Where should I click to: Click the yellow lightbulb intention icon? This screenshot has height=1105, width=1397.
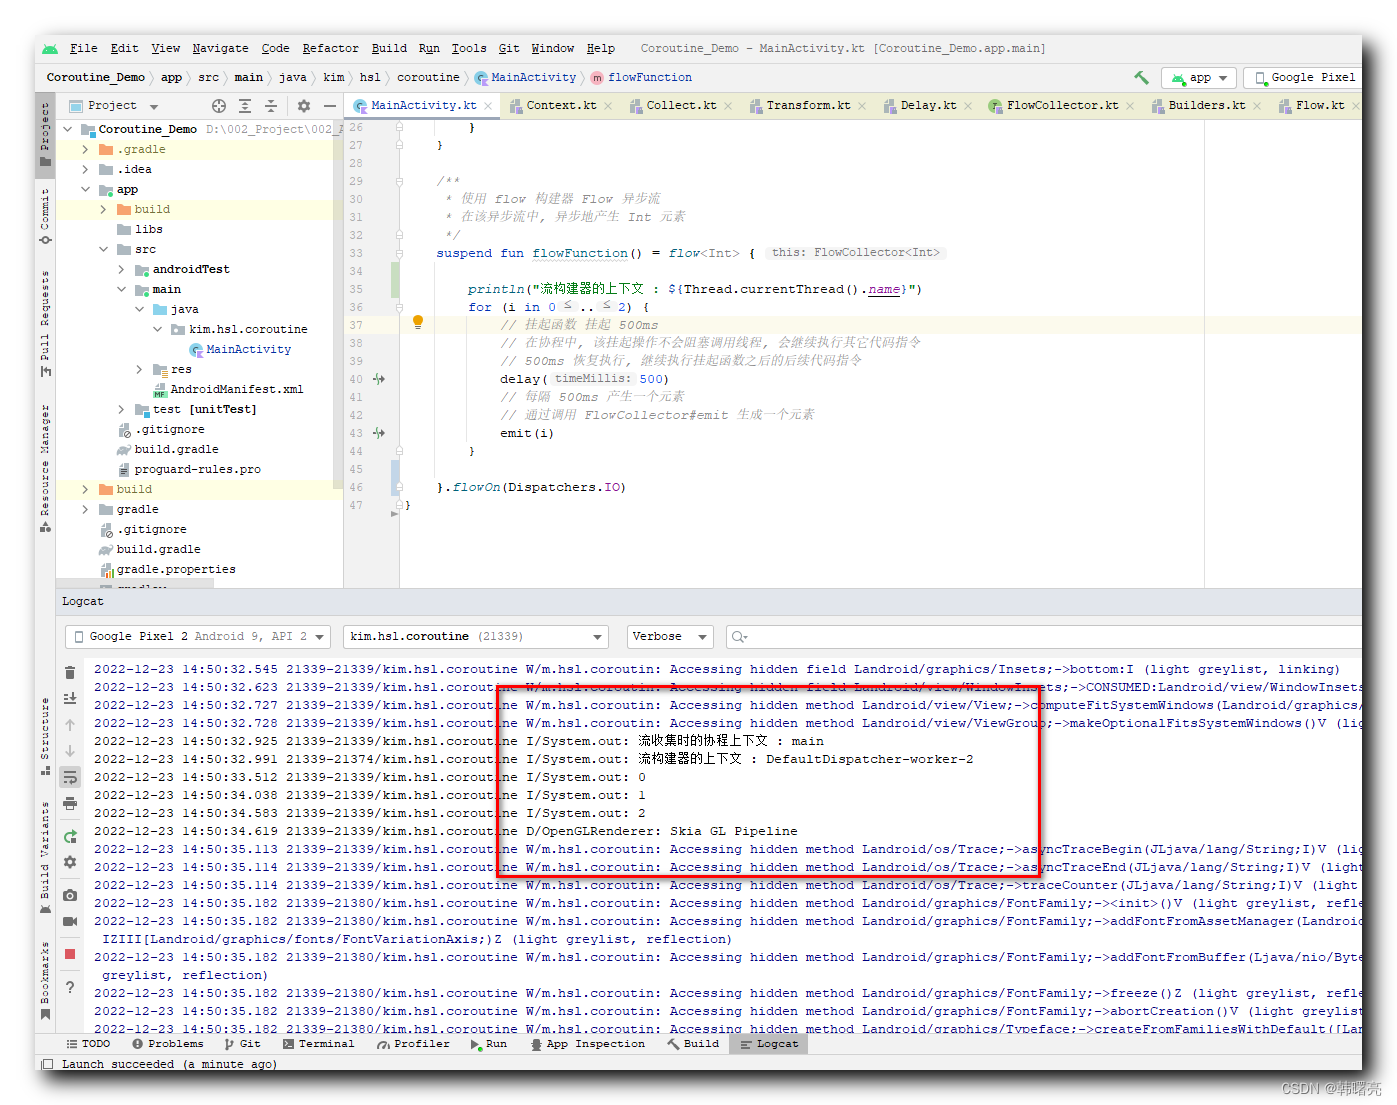[418, 322]
